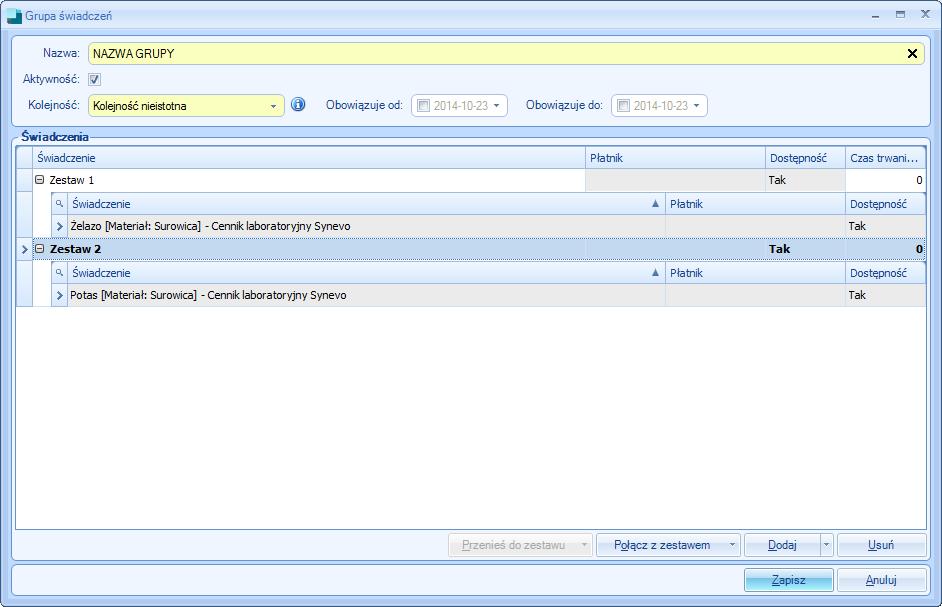Open the Kolejność nieistotna dropdown
The width and height of the screenshot is (942, 607).
coord(273,106)
